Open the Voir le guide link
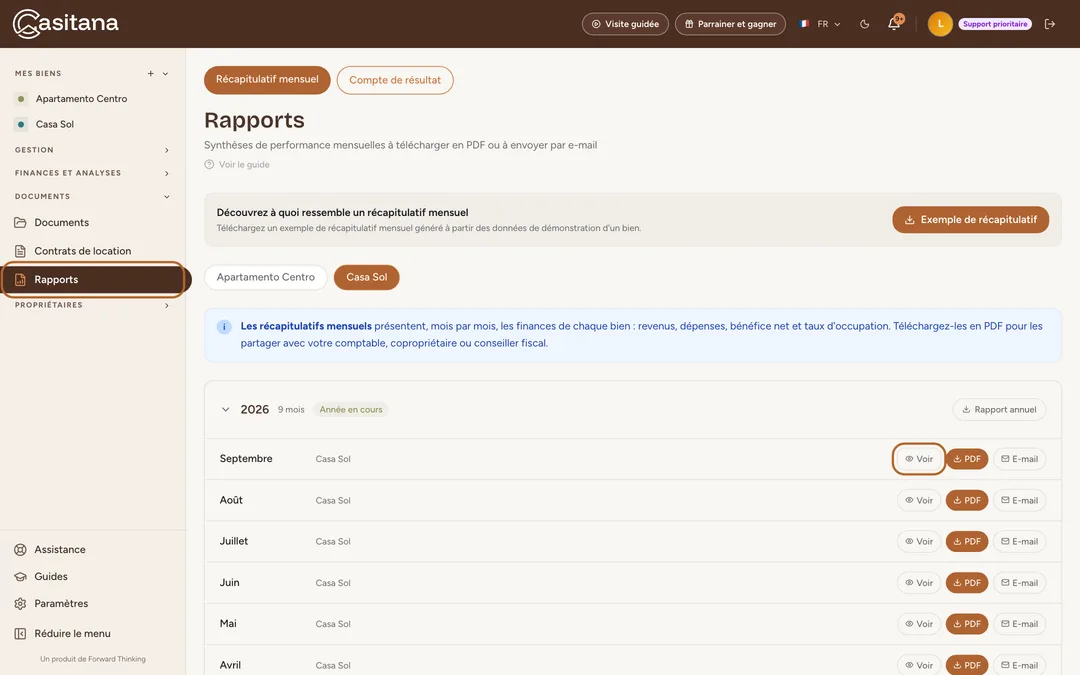This screenshot has height=675, width=1080. click(x=237, y=165)
